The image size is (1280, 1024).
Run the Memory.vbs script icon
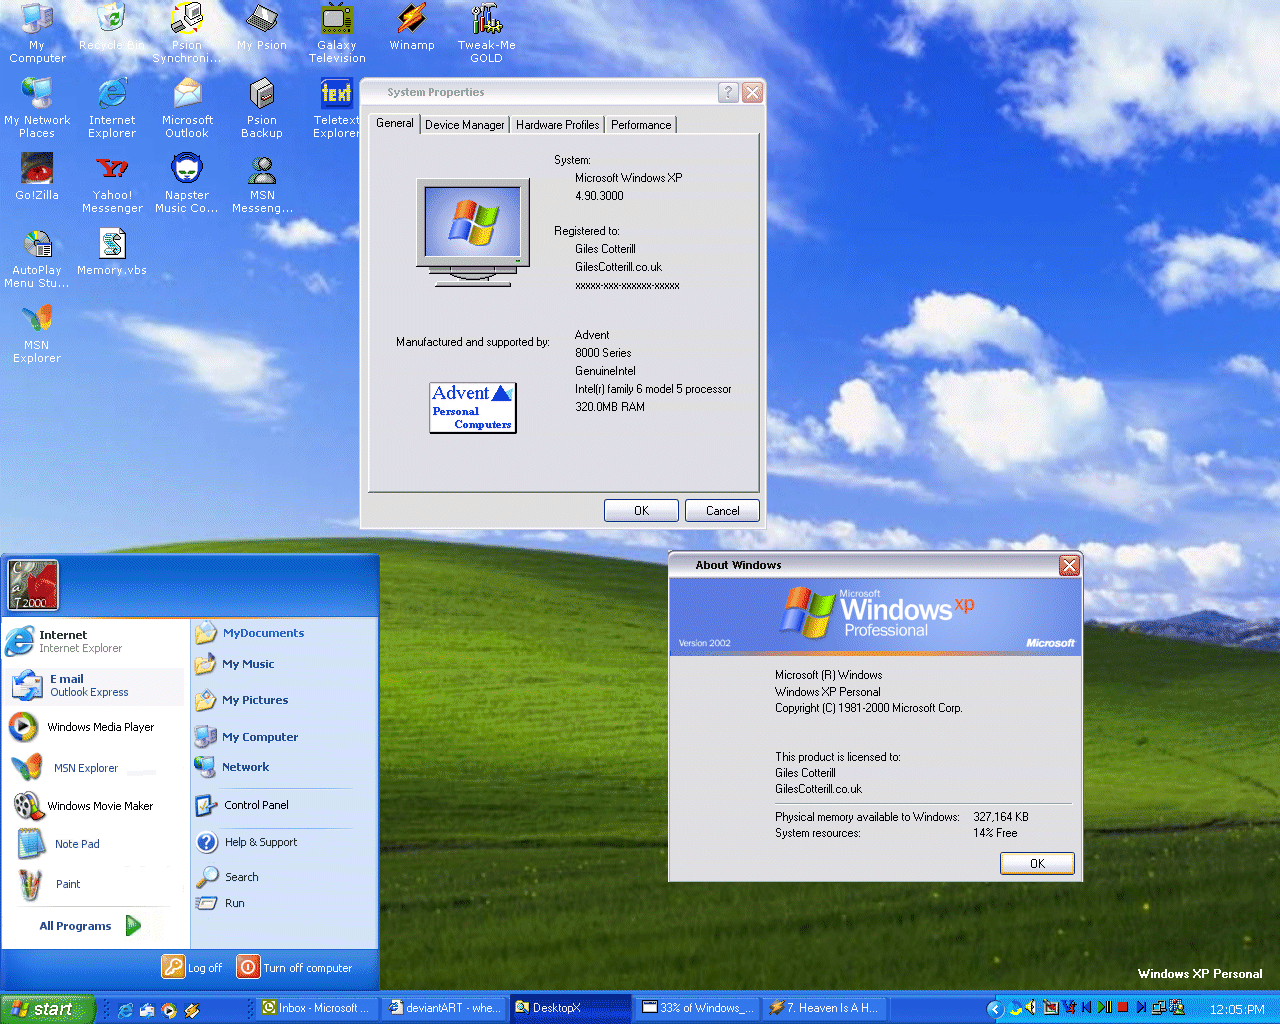click(x=111, y=243)
